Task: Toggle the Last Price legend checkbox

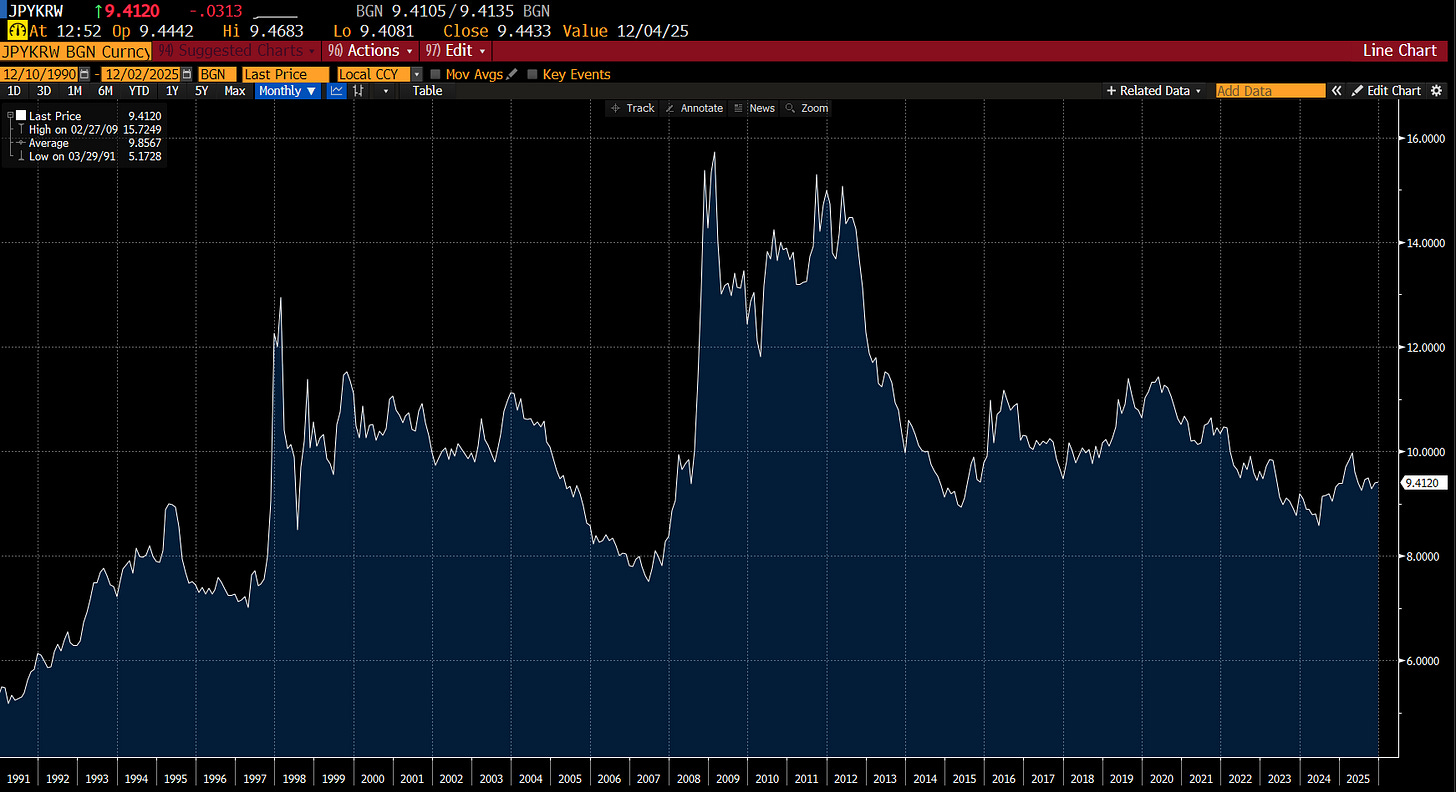Action: (x=20, y=116)
